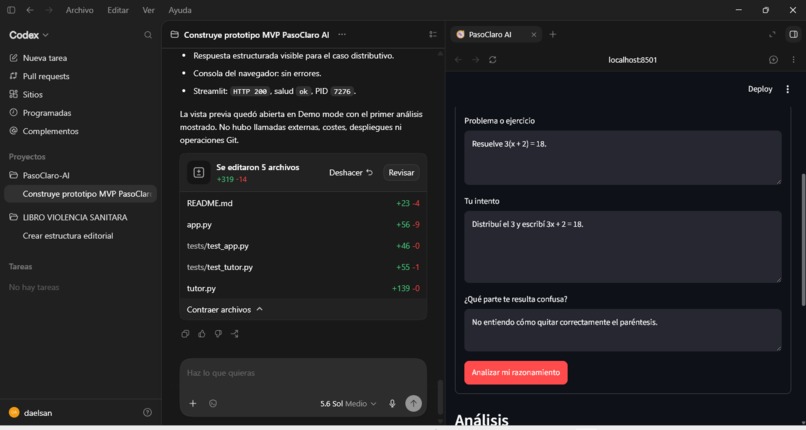Click the Streamlit page vertical scrollbar

(803, 240)
